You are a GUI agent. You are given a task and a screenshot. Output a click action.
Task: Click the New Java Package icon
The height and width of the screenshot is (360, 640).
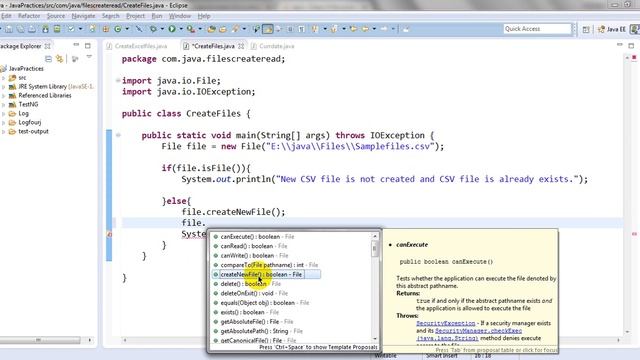point(106,29)
